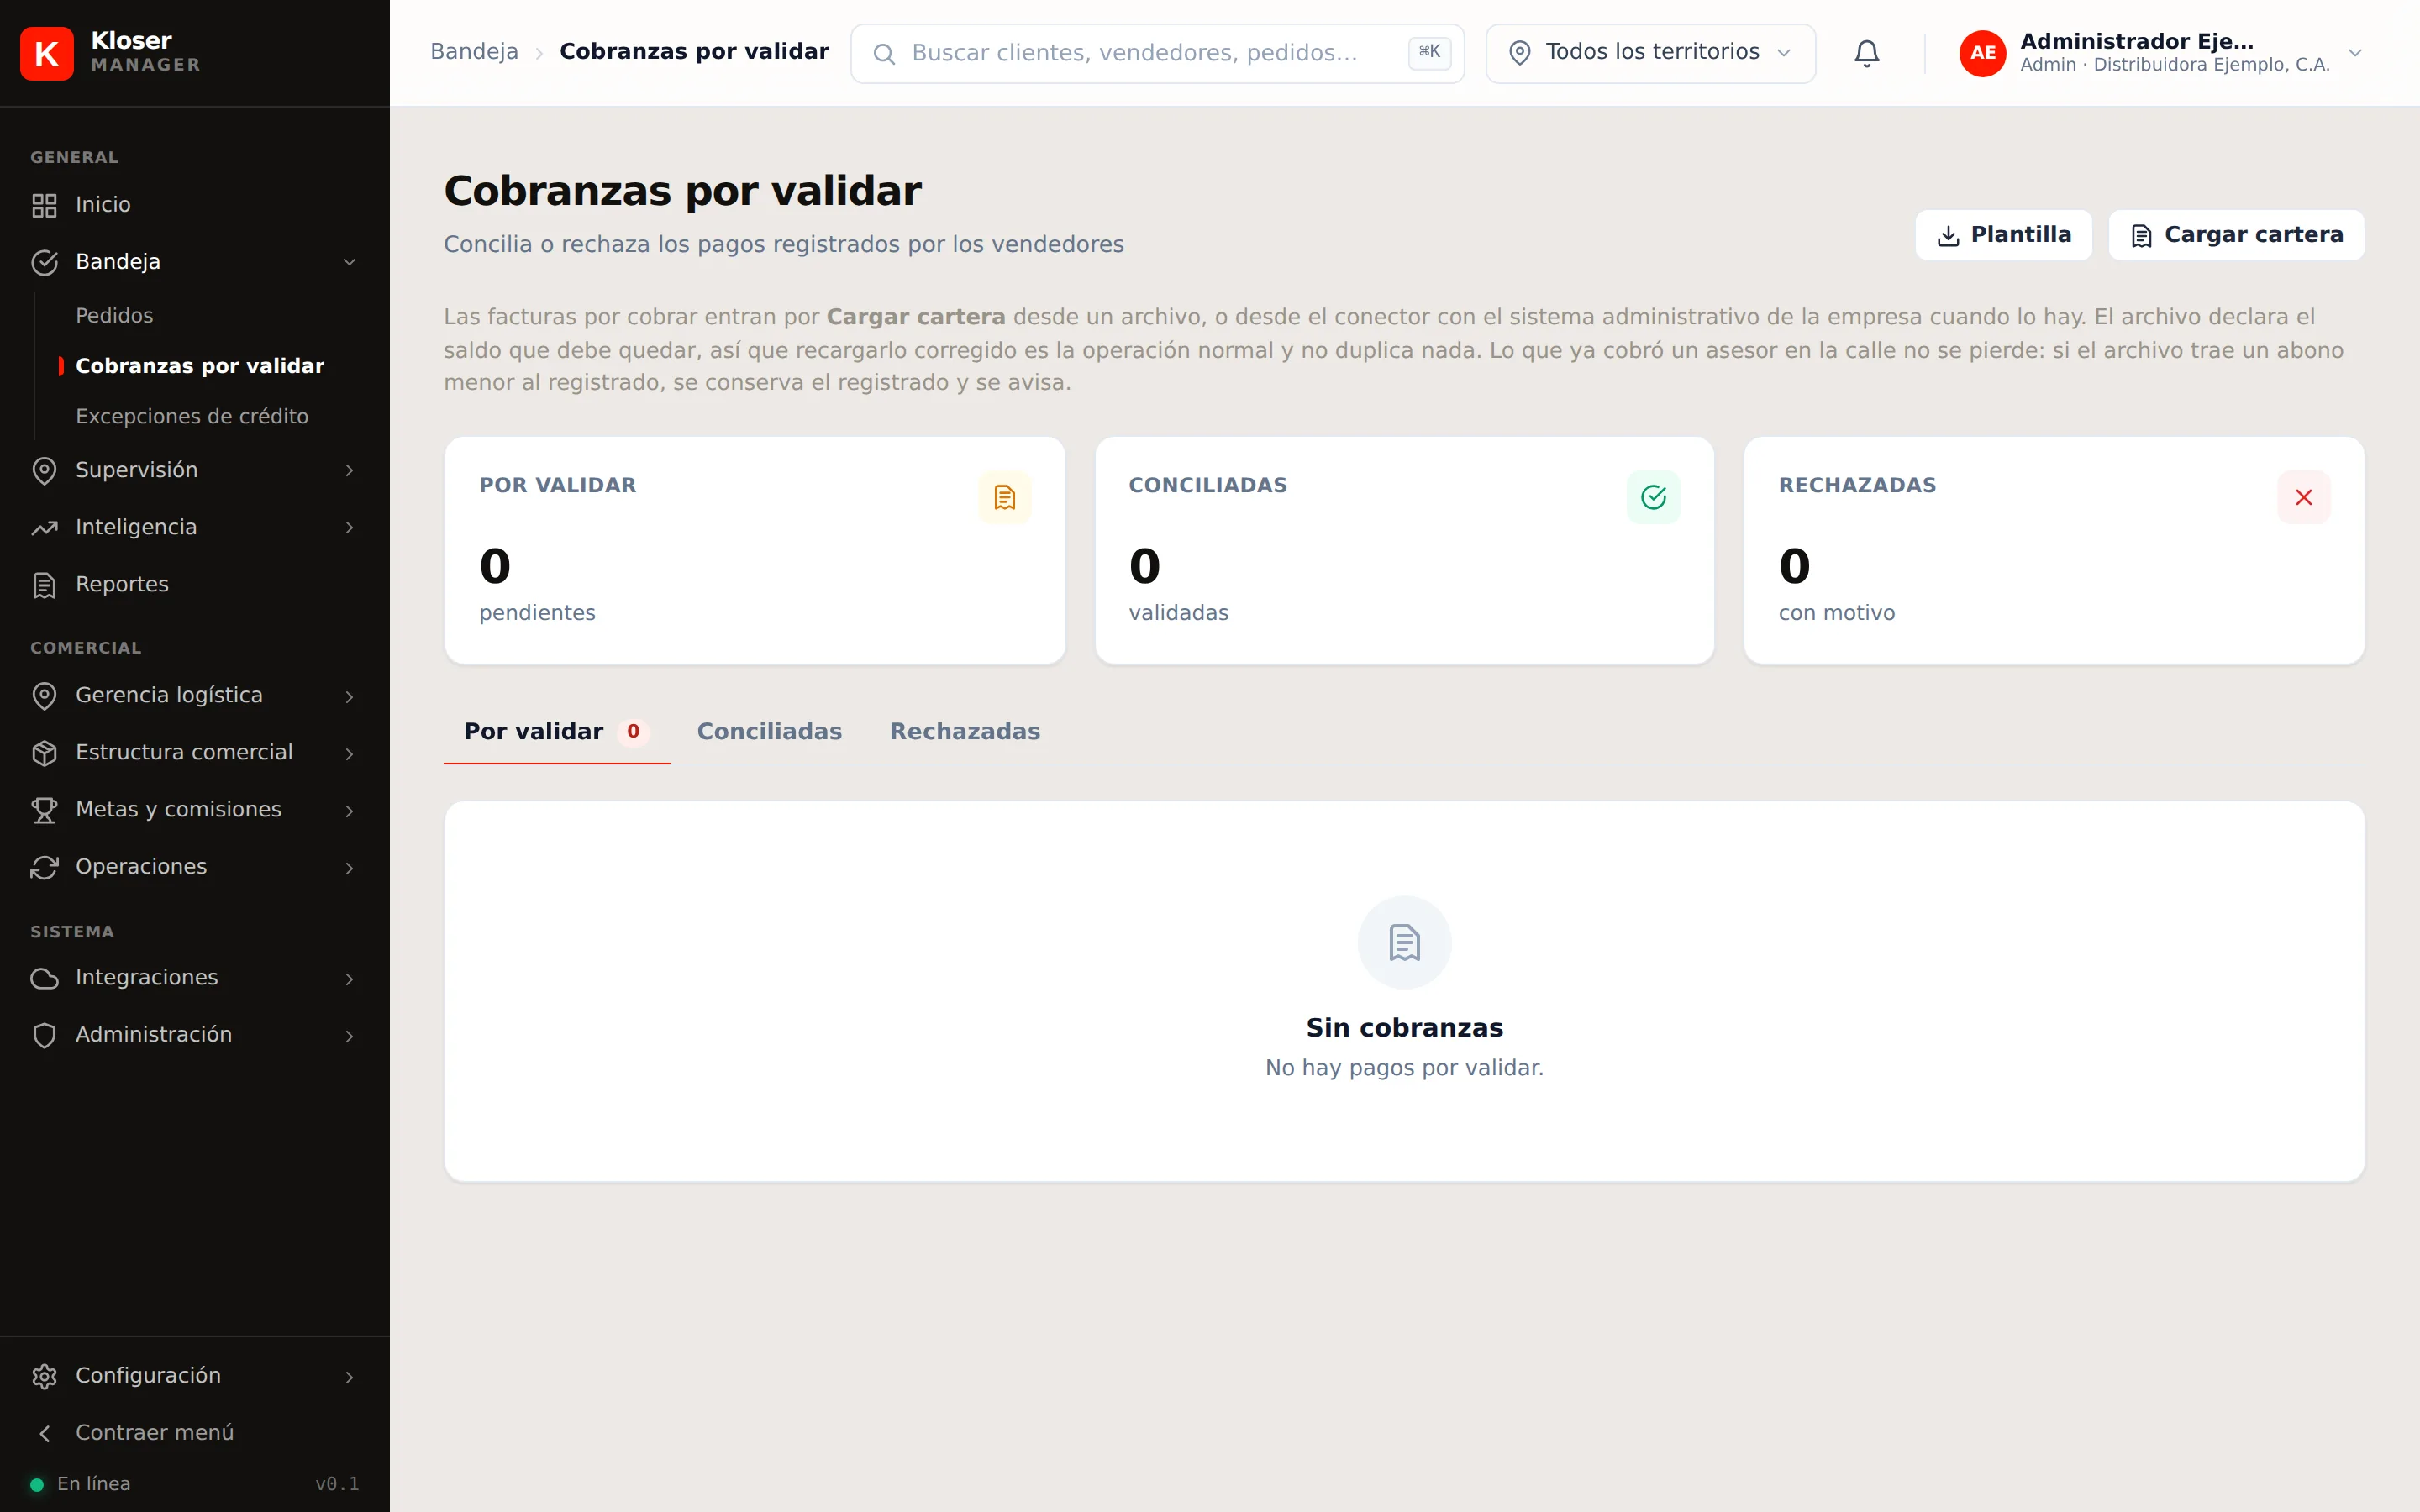Screen dimensions: 2420x1512
Task: Expand the Inteligencia menu chevron
Action: tap(349, 527)
